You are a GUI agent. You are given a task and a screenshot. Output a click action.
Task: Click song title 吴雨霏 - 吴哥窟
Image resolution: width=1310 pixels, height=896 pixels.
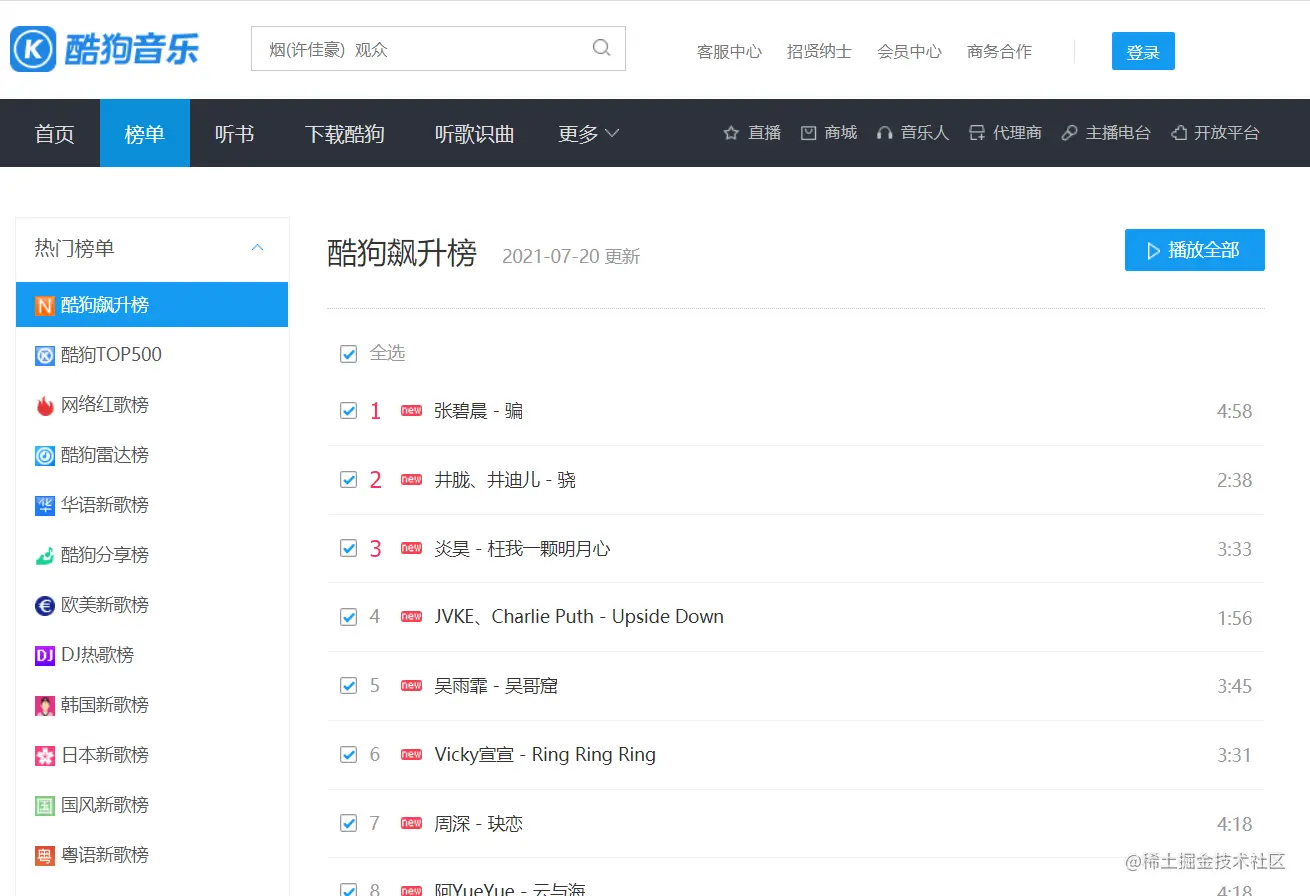[496, 686]
